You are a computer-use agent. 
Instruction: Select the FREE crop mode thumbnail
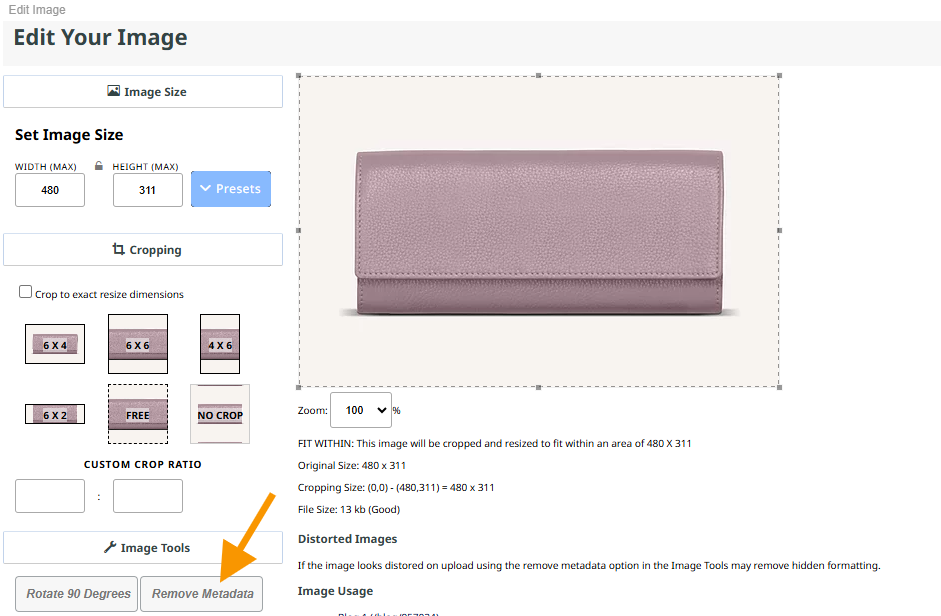pyautogui.click(x=138, y=414)
